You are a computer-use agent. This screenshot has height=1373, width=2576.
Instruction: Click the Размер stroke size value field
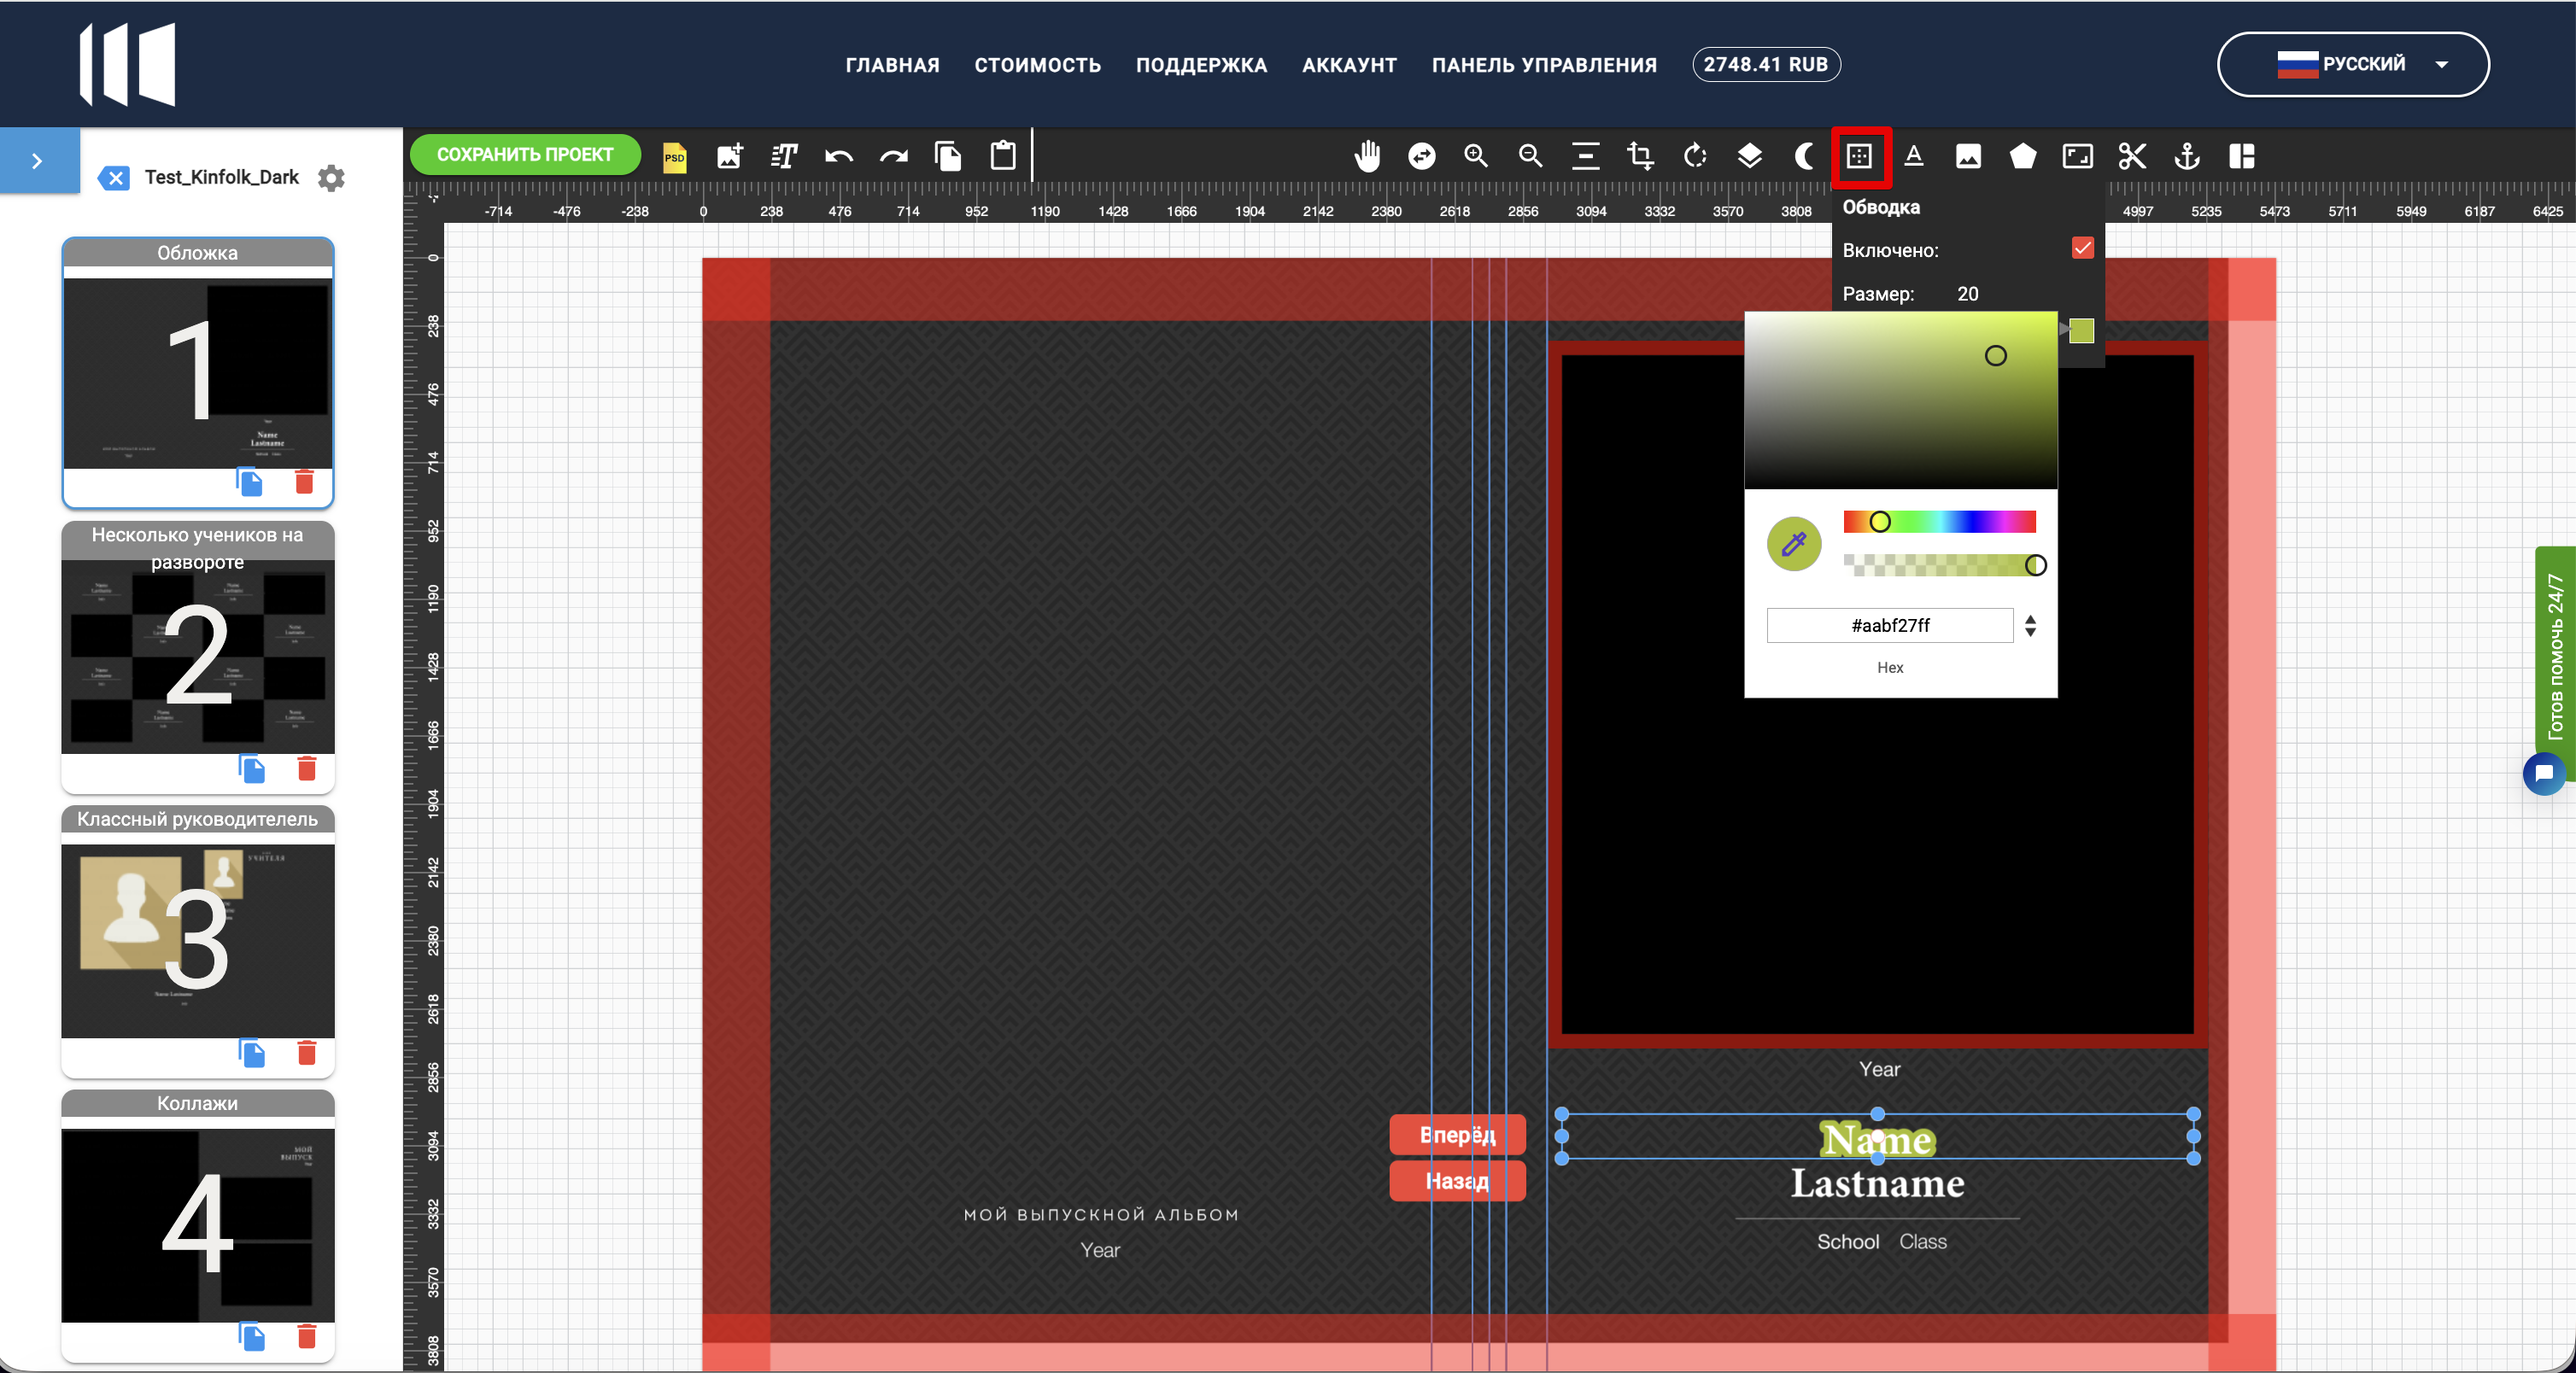pyautogui.click(x=1968, y=294)
